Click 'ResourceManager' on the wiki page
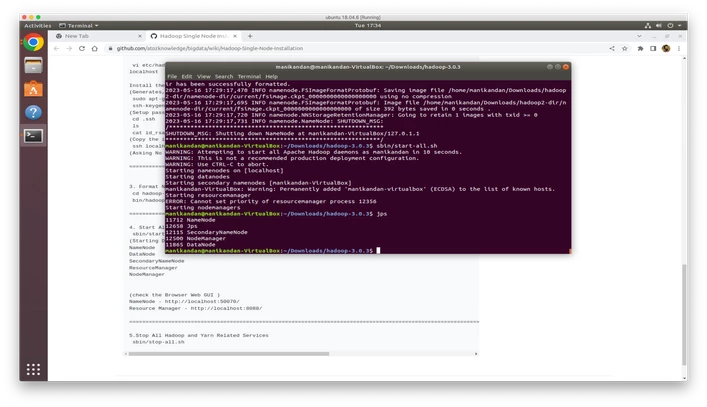 [x=153, y=268]
